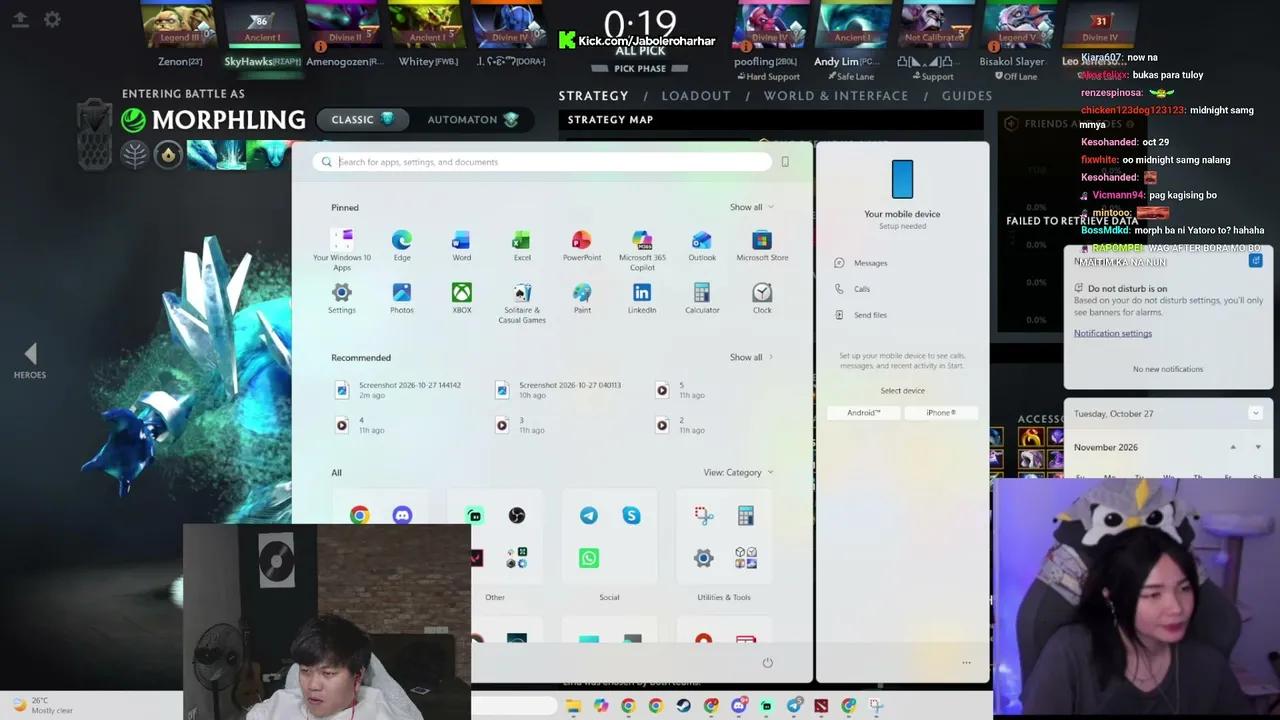Open the Paint app
This screenshot has height=720, width=1280.
tap(582, 298)
